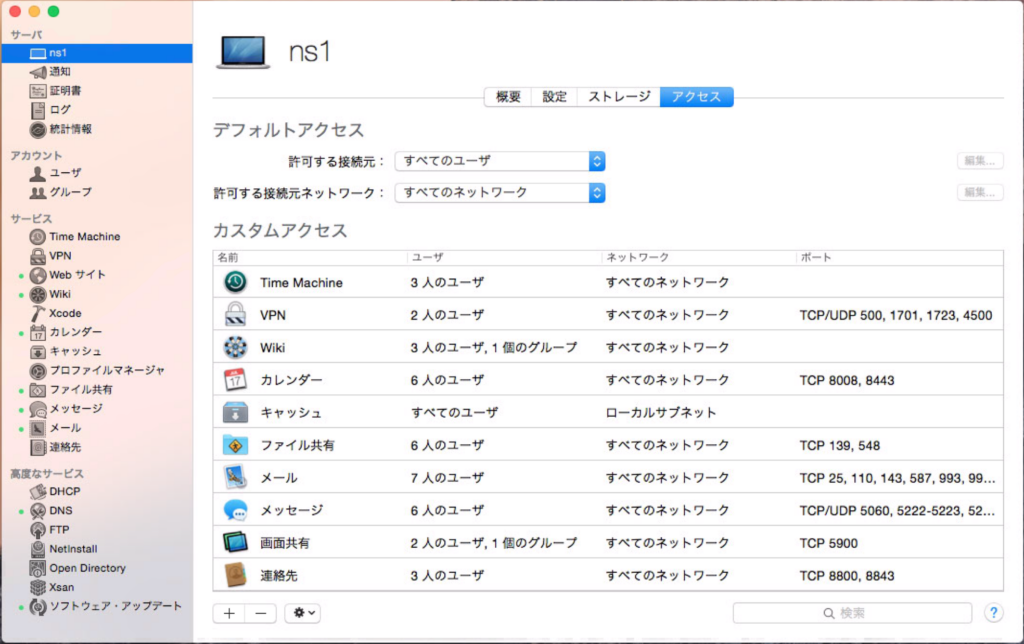Click the help question mark button
The image size is (1024, 644).
pyautogui.click(x=993, y=613)
